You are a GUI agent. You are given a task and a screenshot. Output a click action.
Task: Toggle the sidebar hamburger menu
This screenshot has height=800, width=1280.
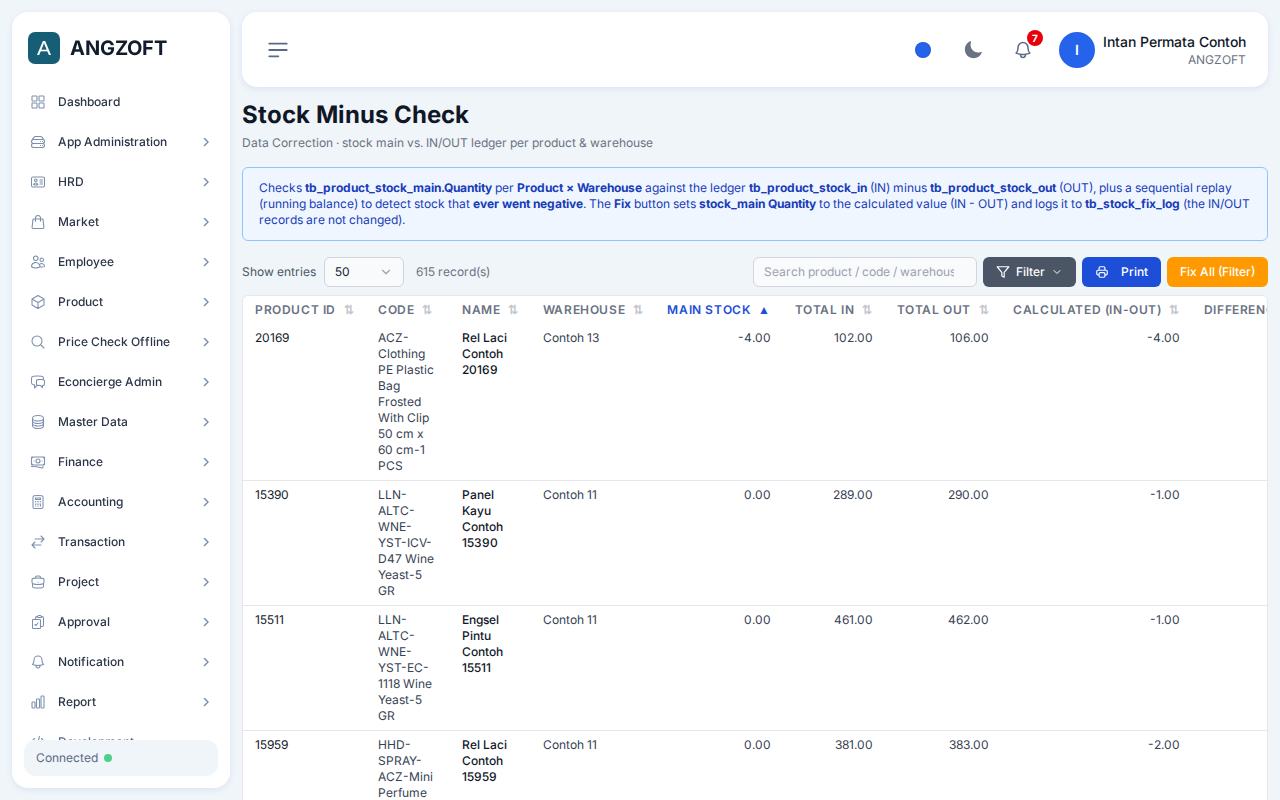click(278, 50)
